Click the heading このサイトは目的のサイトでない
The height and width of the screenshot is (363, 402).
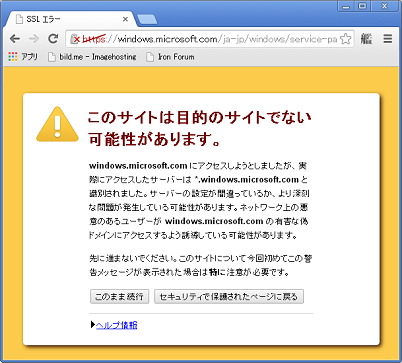(200, 117)
